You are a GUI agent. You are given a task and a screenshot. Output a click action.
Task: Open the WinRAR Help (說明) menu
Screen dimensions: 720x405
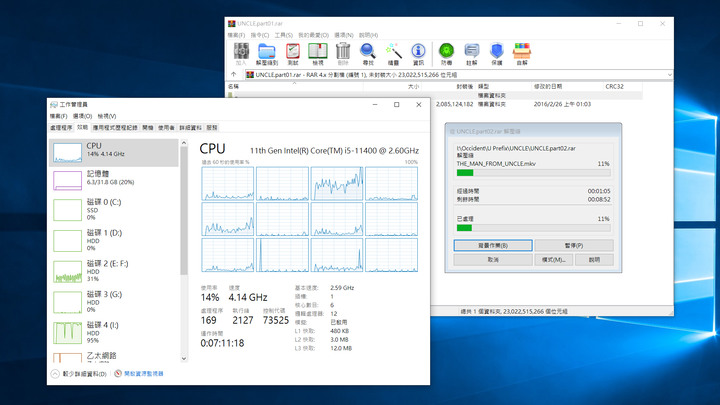pyautogui.click(x=368, y=35)
